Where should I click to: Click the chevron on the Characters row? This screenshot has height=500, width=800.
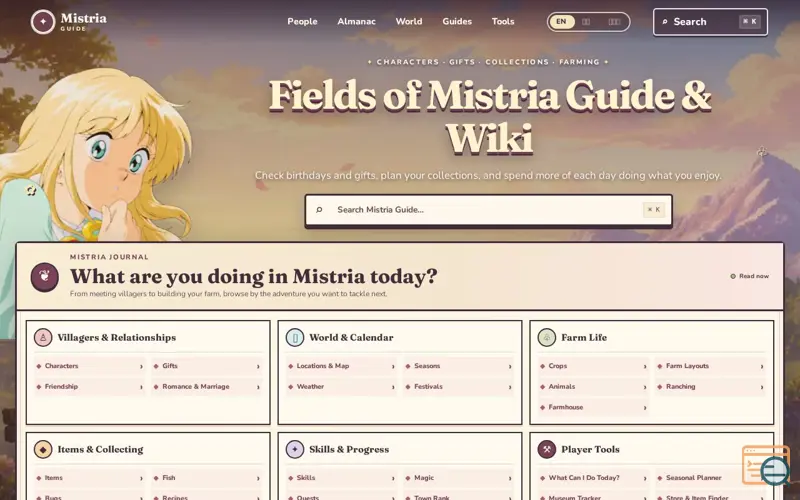tap(141, 366)
